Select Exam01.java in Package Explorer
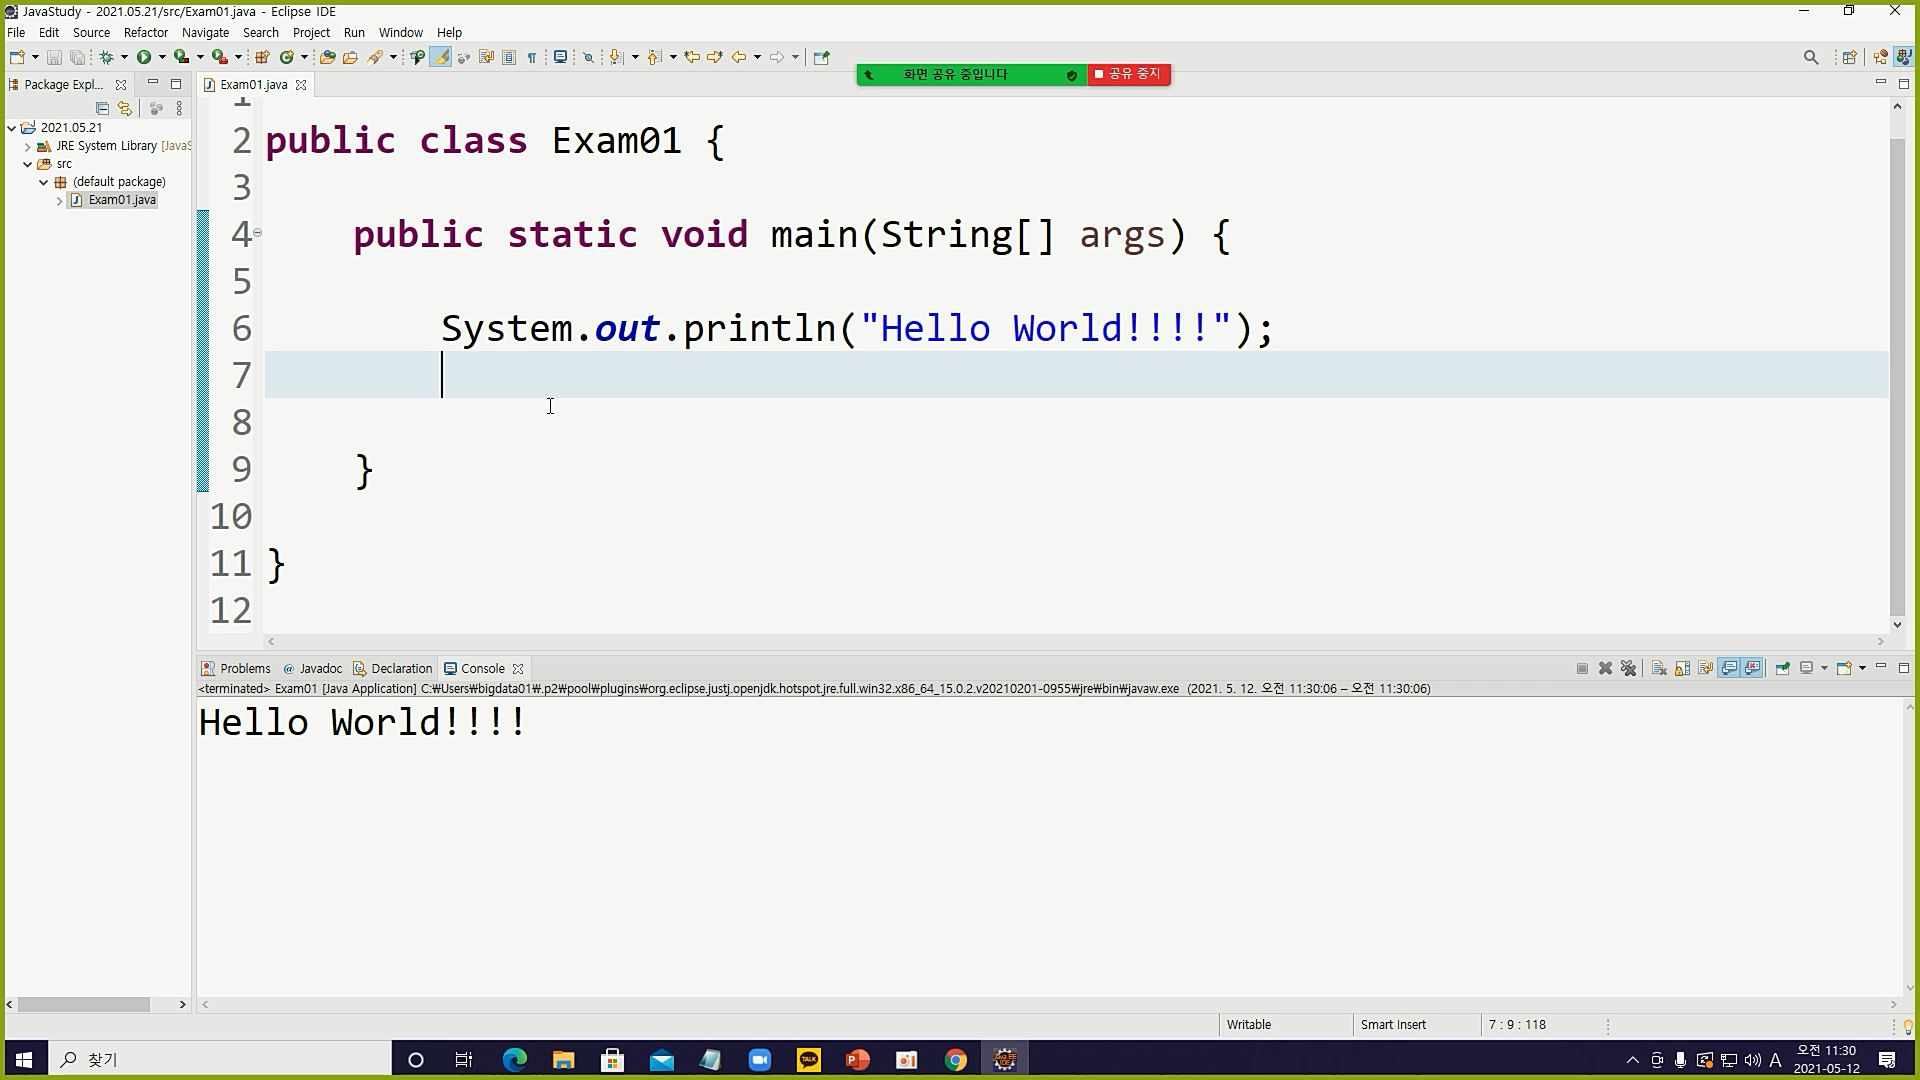Viewport: 1920px width, 1080px height. pos(121,200)
